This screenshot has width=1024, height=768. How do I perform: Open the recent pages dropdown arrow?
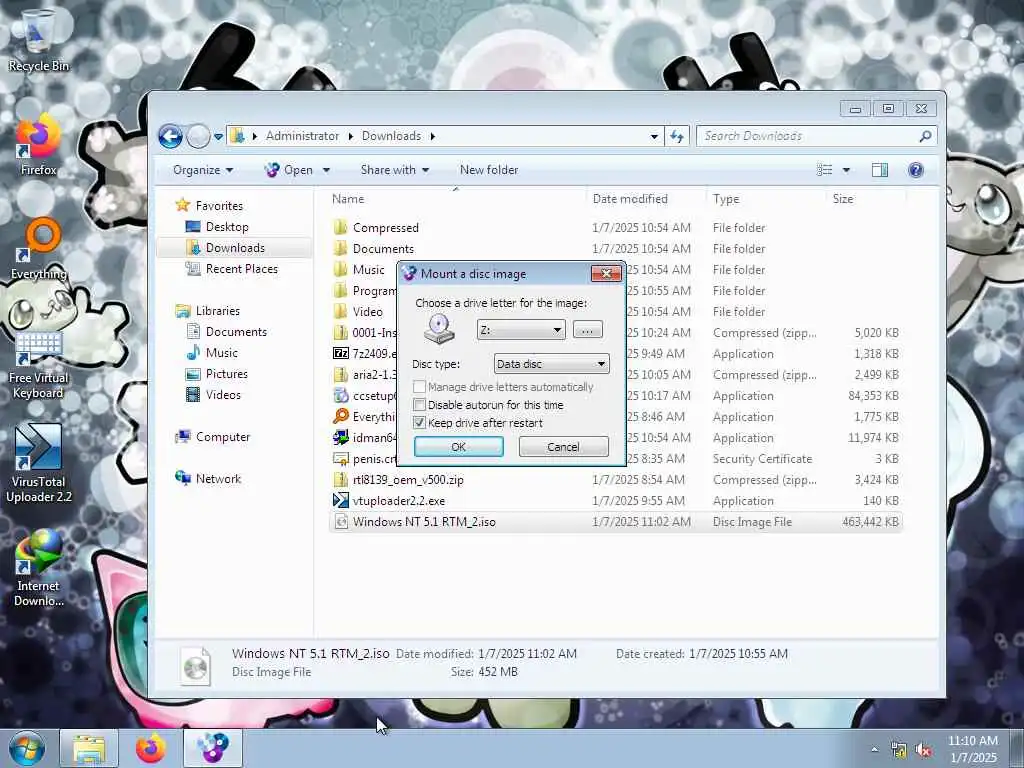click(x=218, y=136)
